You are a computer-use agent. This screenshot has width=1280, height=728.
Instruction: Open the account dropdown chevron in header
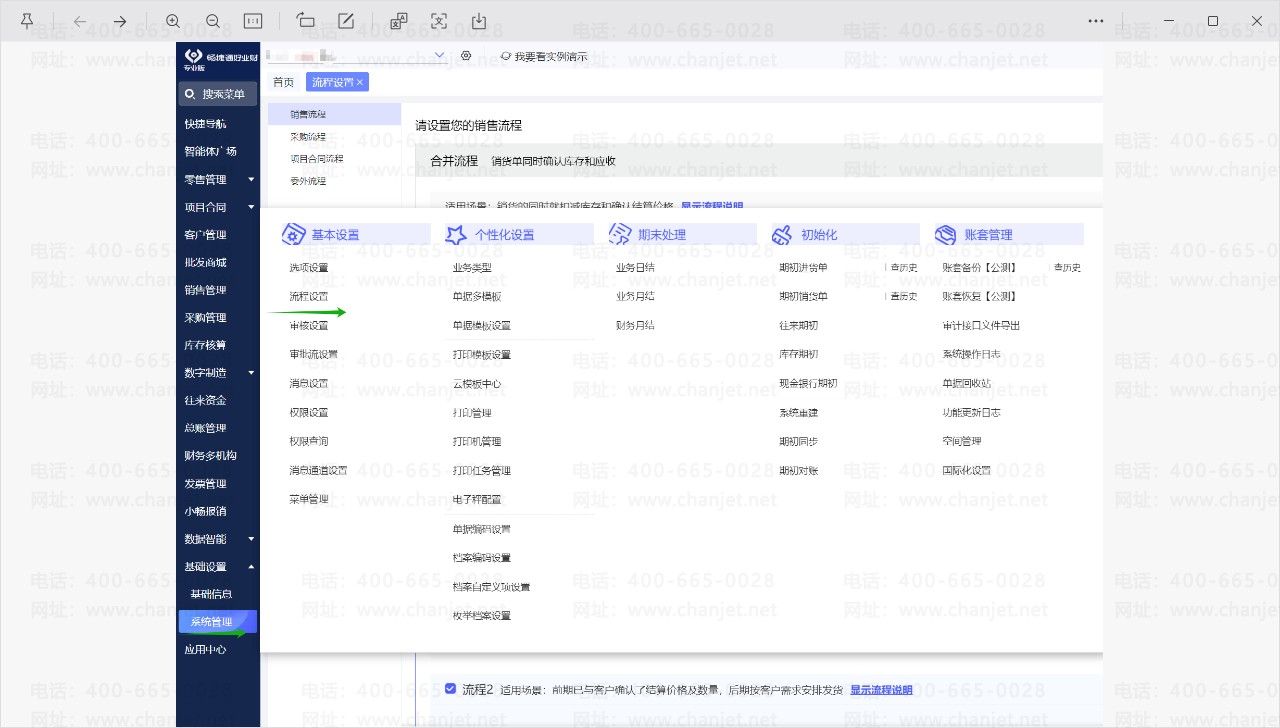[440, 56]
